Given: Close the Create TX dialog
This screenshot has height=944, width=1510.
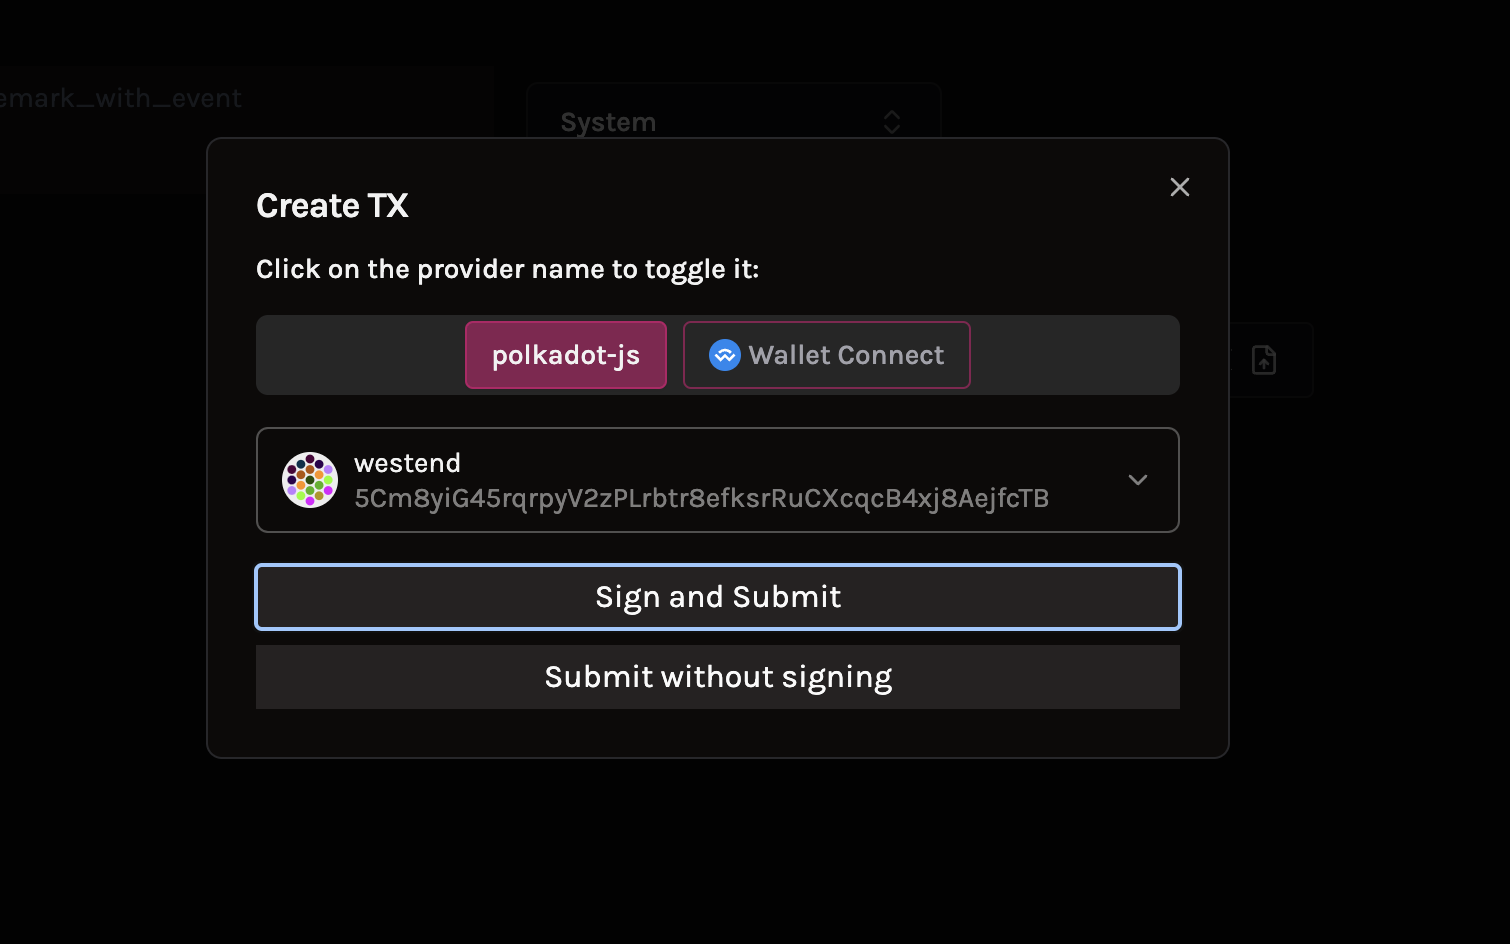Looking at the screenshot, I should coord(1180,187).
